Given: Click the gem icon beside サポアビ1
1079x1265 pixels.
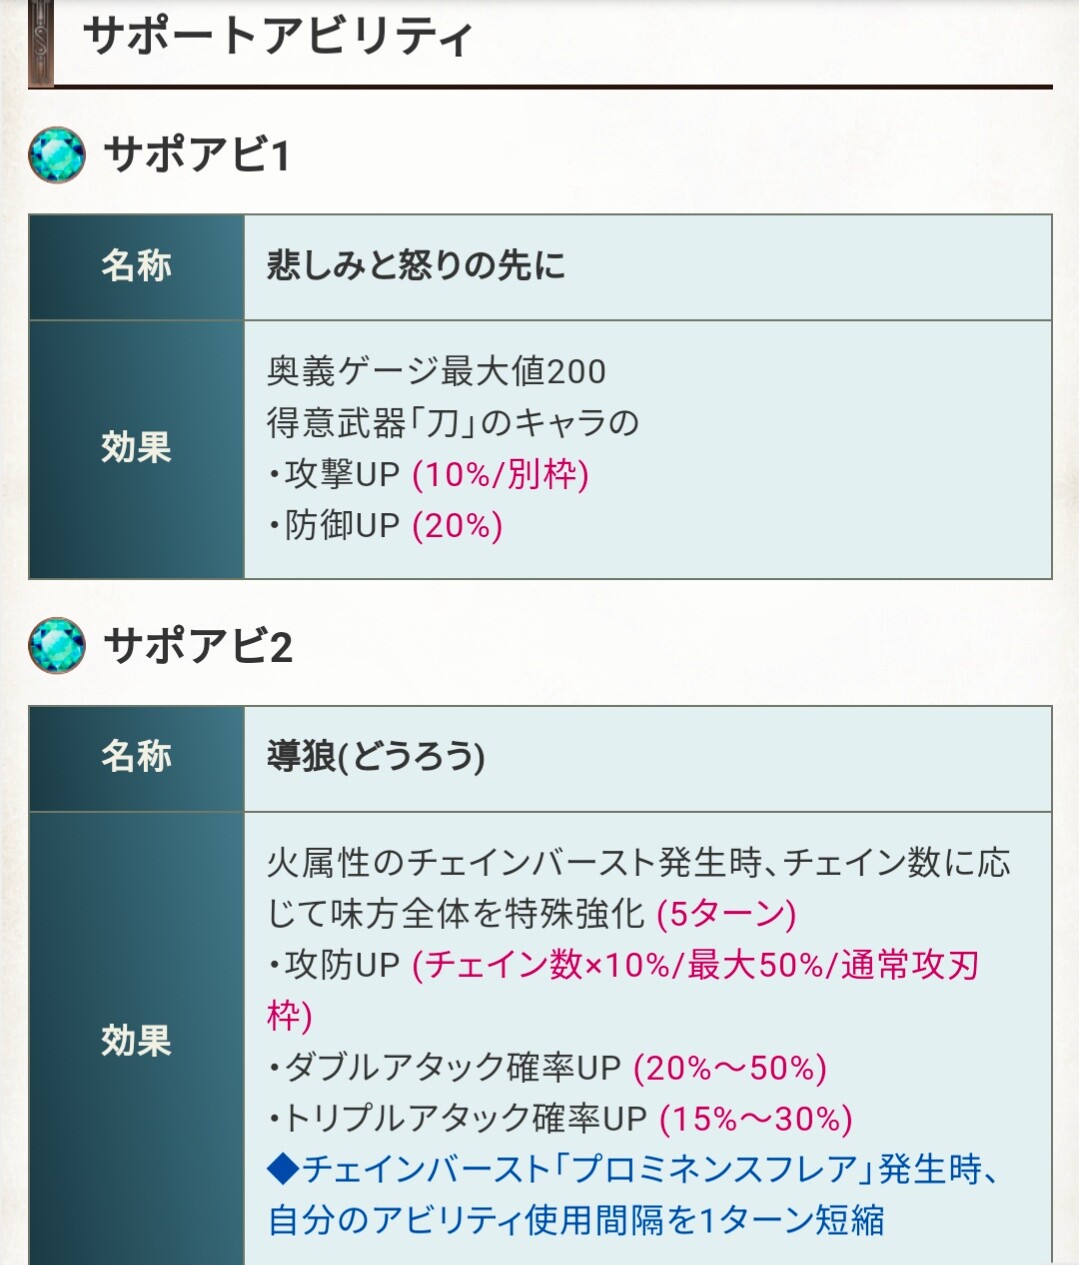Looking at the screenshot, I should (x=57, y=155).
